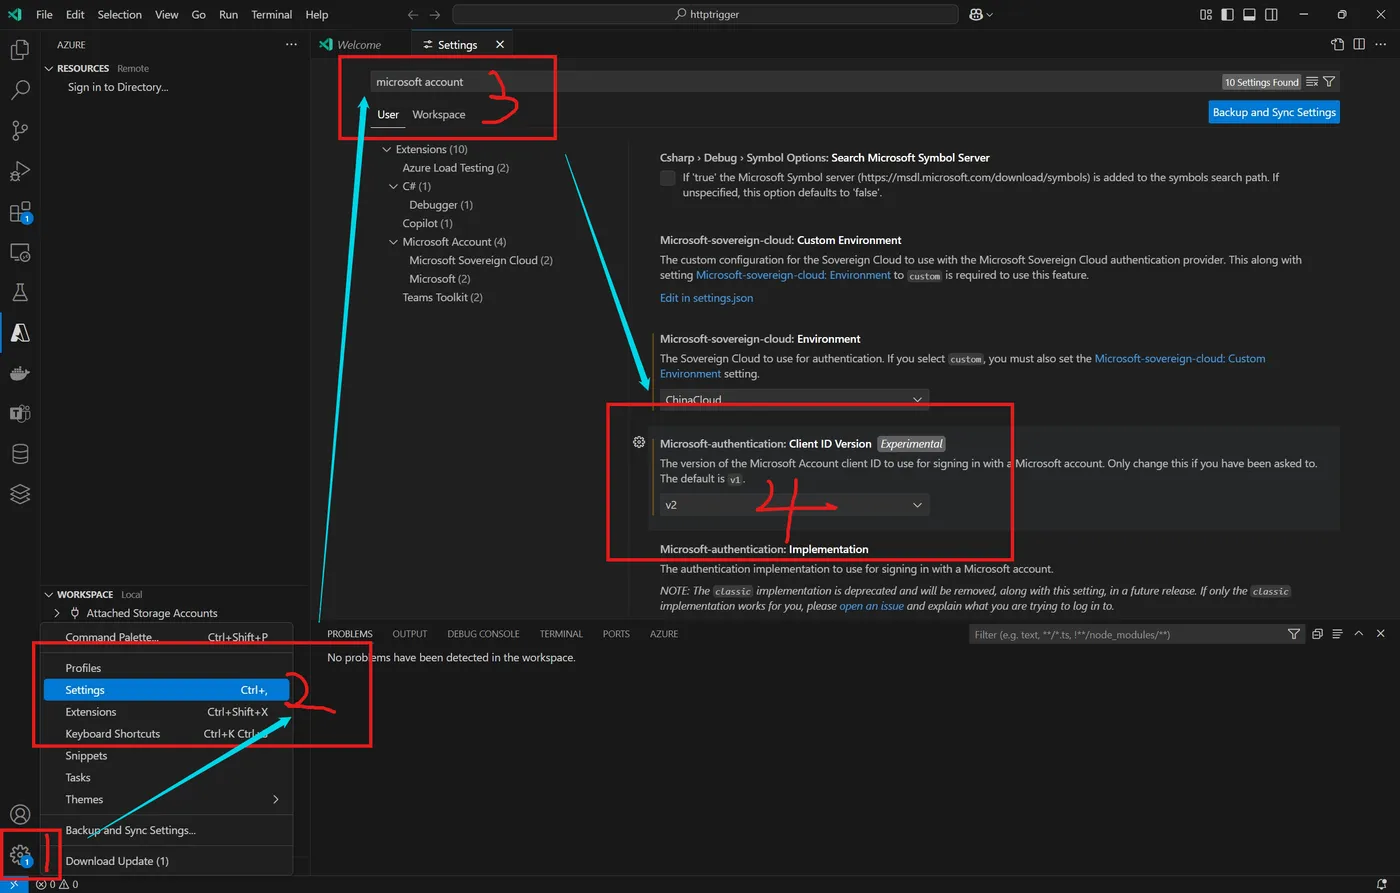Open the database cylinder view

click(19, 454)
